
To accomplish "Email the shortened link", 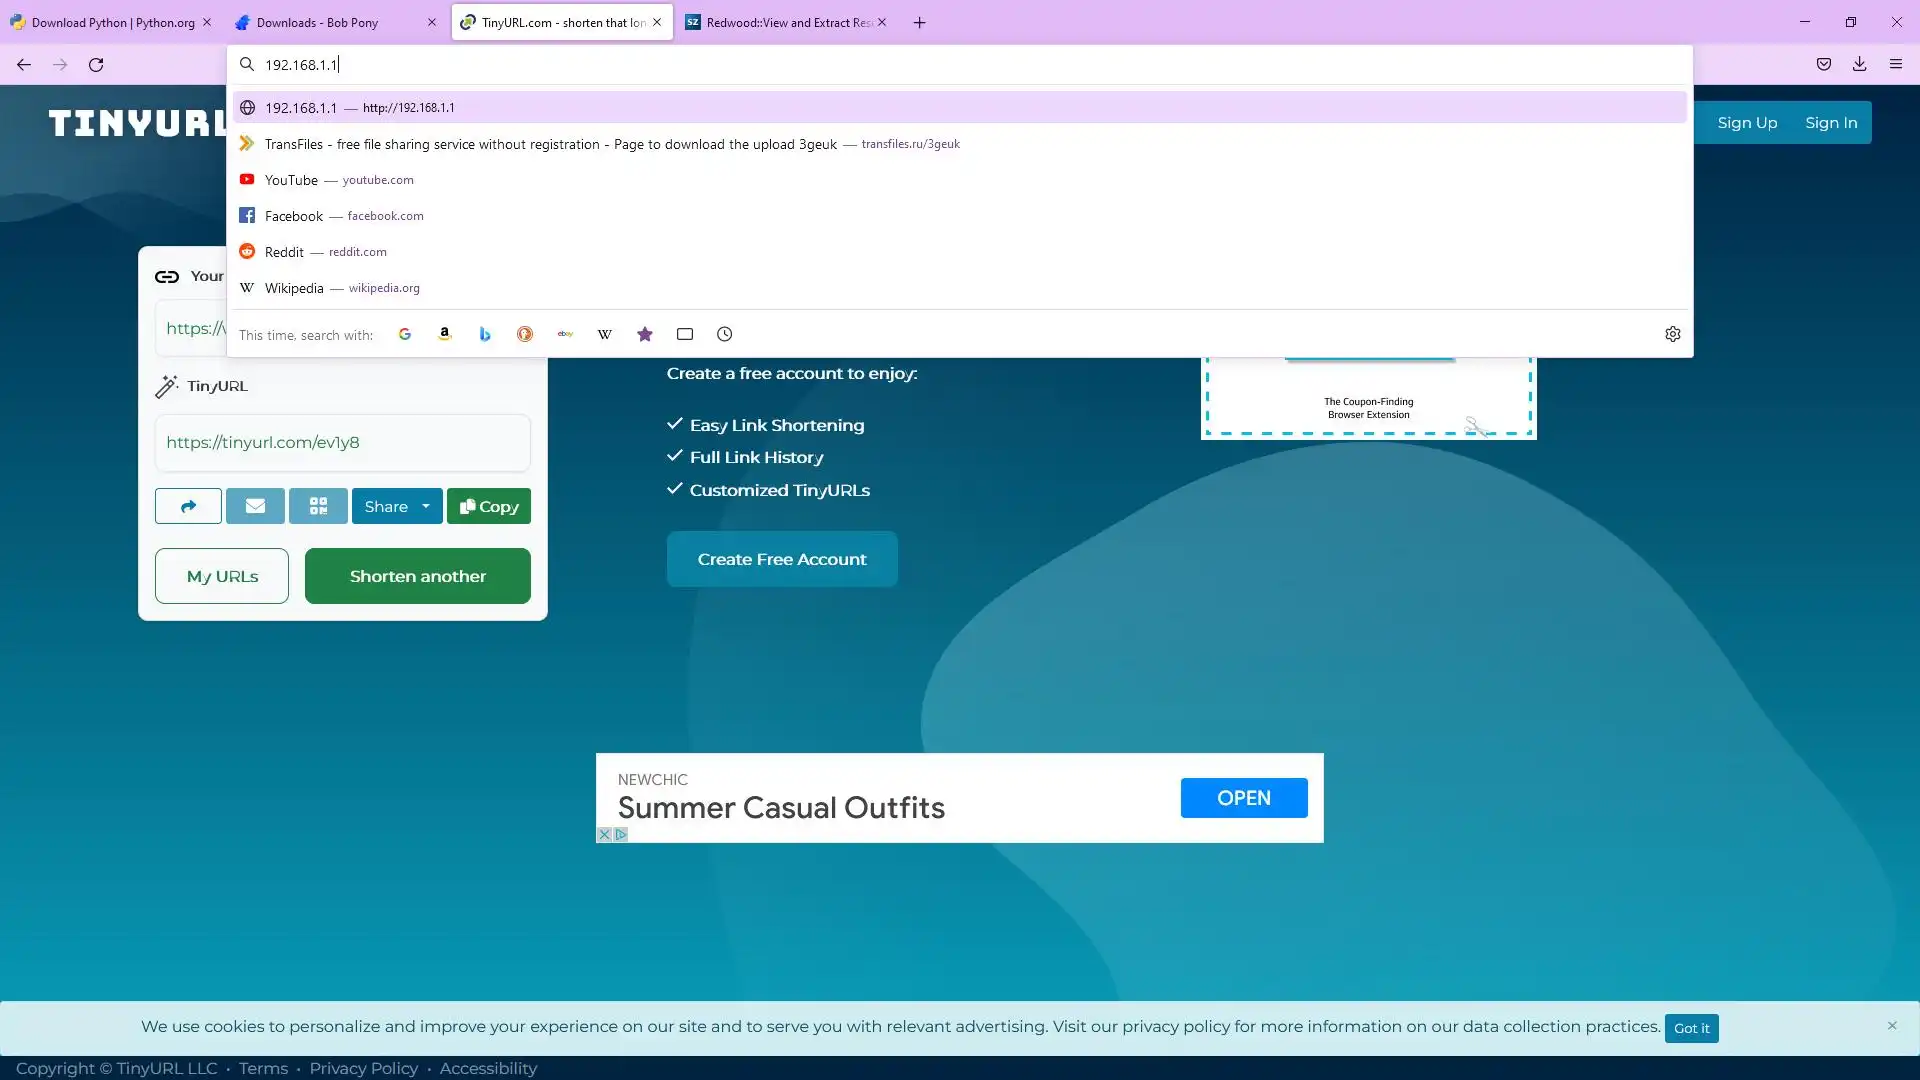I will (255, 506).
